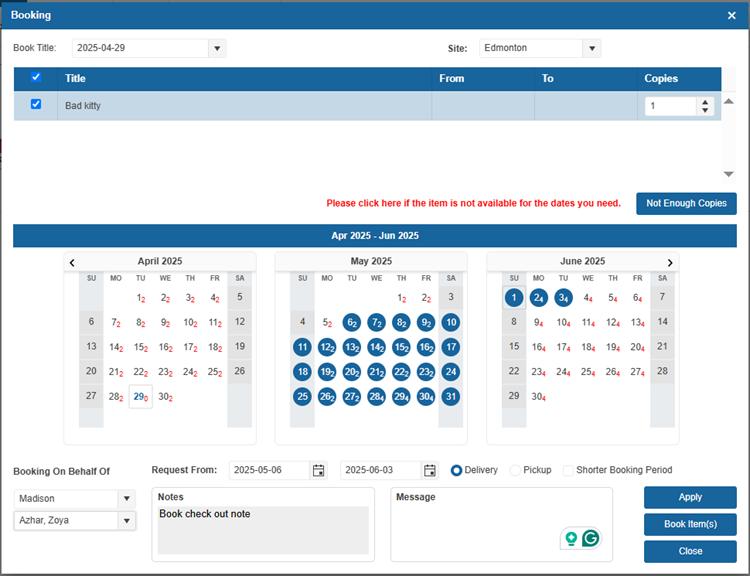The image size is (750, 576).
Task: Go to previous month in calendar
Action: click(x=72, y=262)
